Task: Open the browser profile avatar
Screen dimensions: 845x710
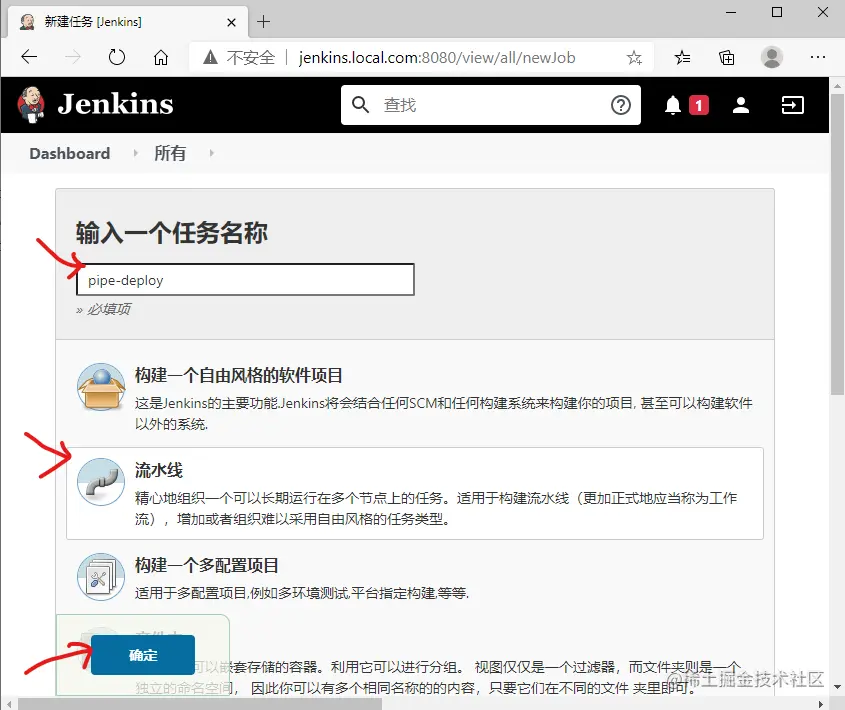Action: pos(772,57)
